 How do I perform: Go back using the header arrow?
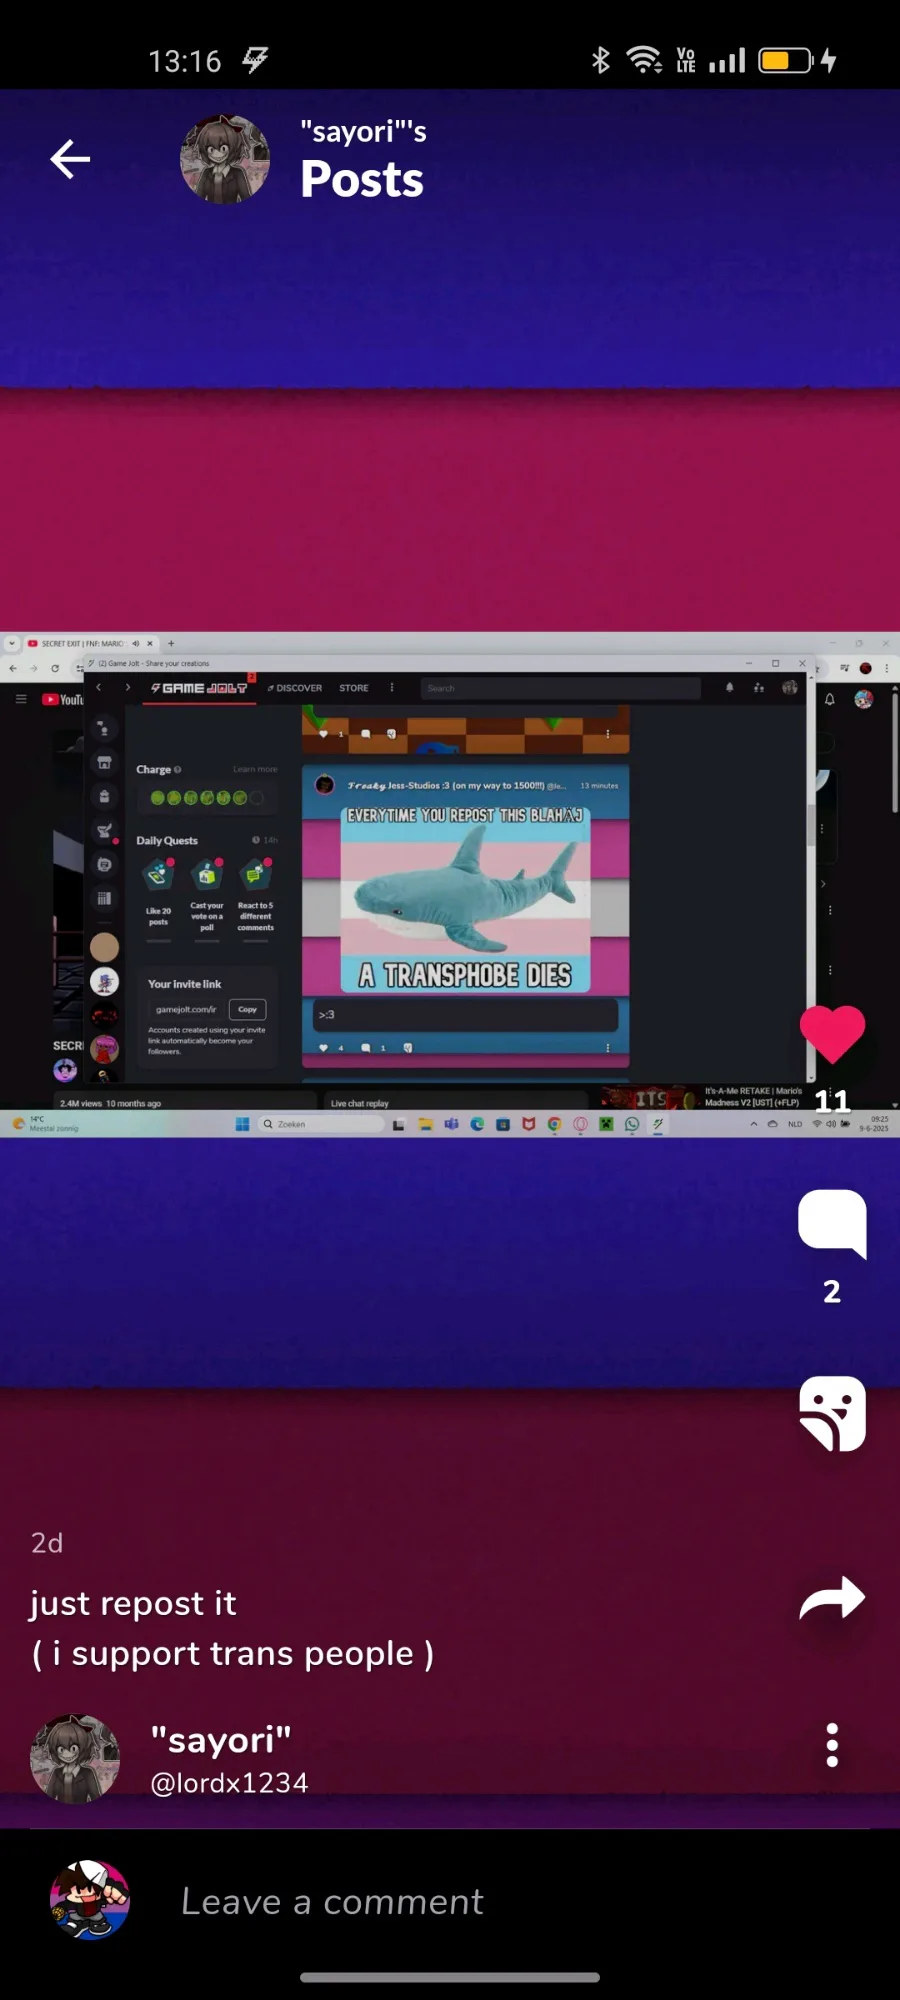[70, 159]
